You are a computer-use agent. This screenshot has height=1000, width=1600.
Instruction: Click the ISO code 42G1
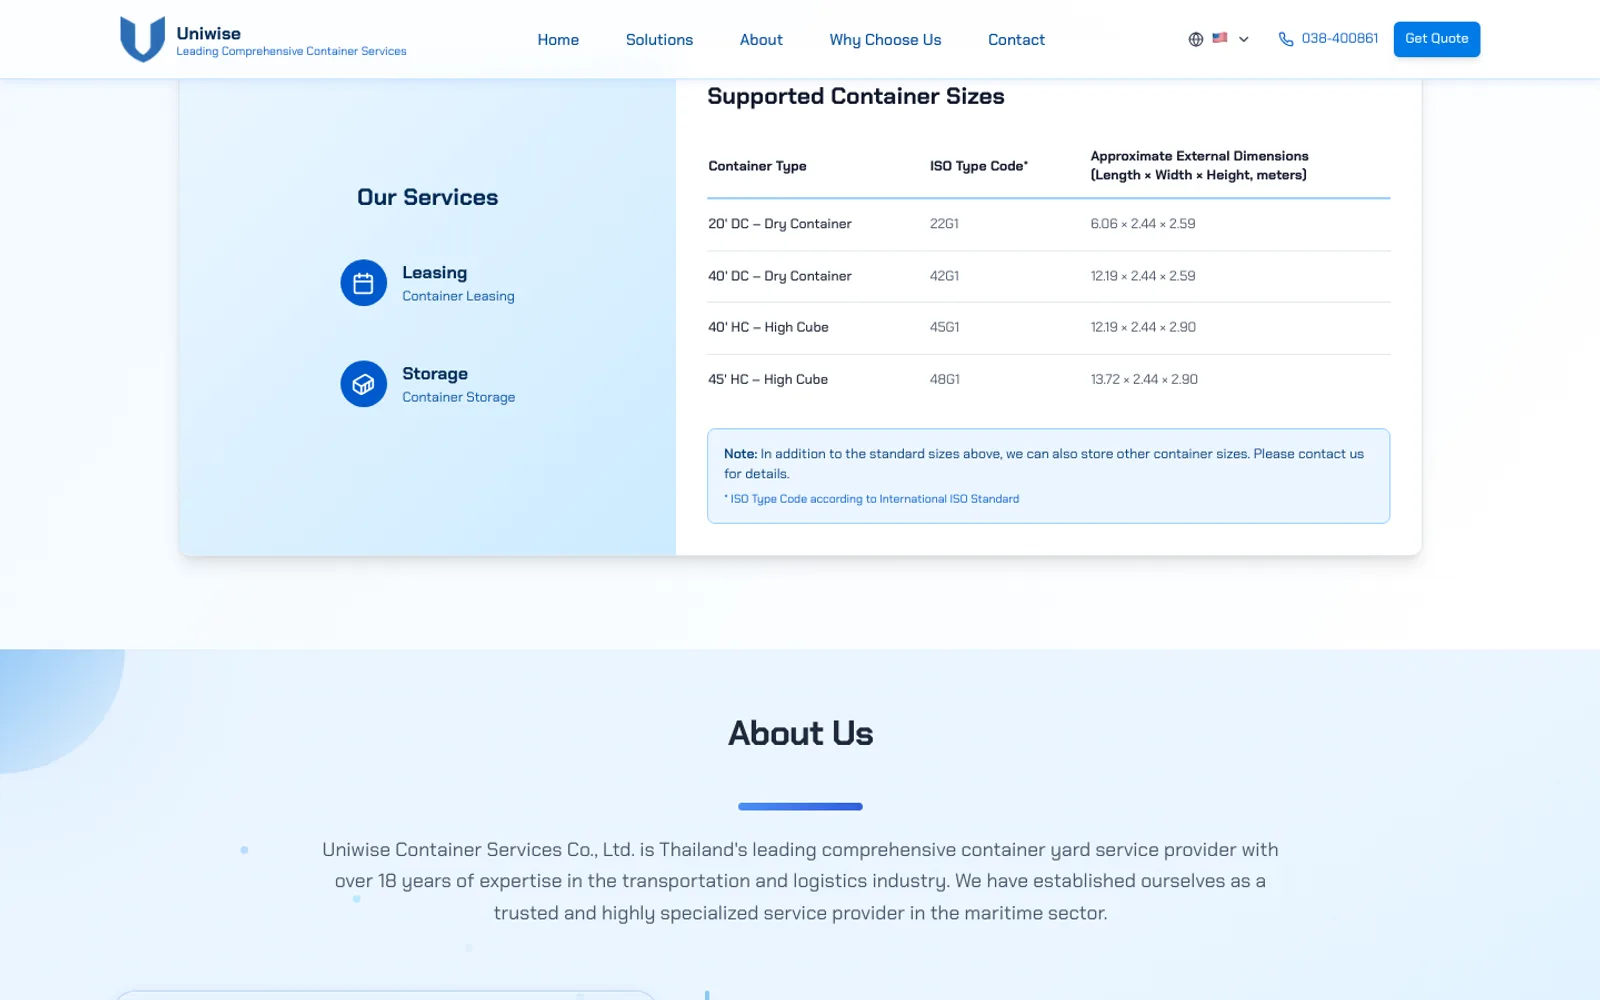pos(944,276)
